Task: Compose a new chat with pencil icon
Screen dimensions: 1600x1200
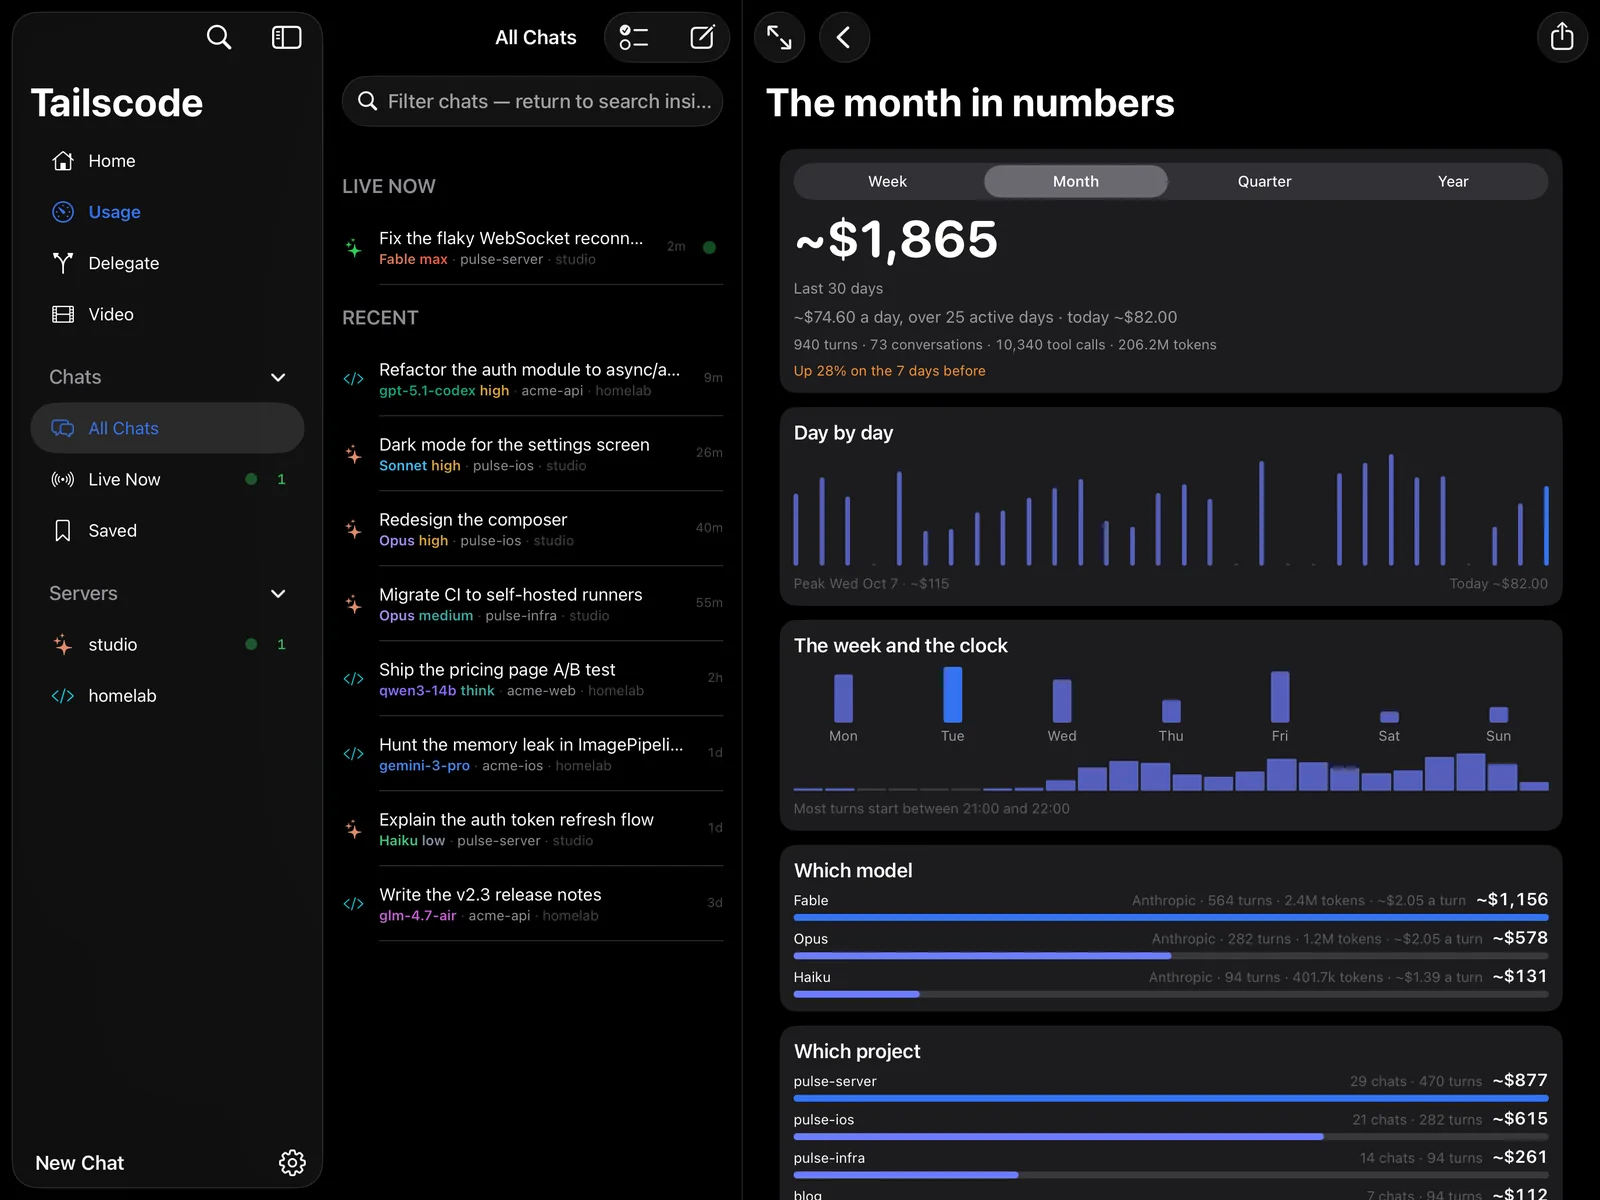Action: [x=703, y=38]
